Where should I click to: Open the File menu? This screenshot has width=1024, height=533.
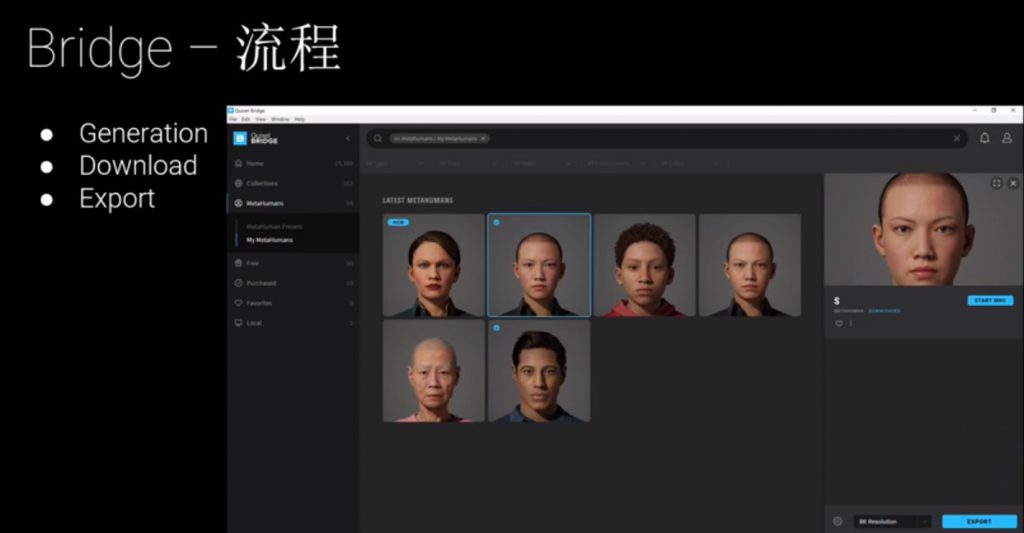point(232,120)
